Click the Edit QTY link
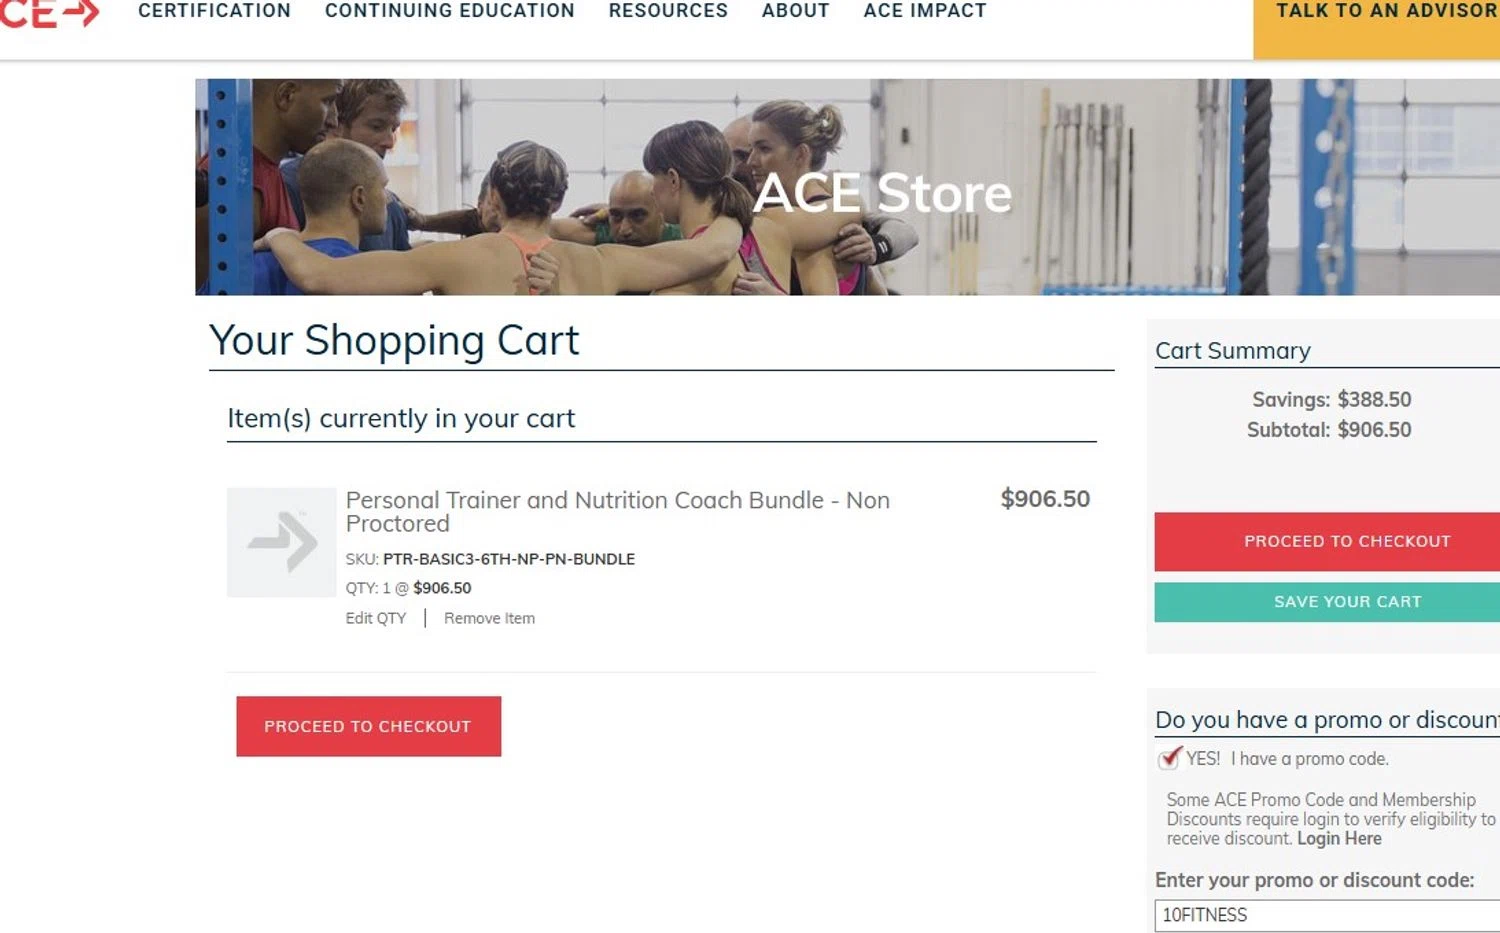 [376, 618]
